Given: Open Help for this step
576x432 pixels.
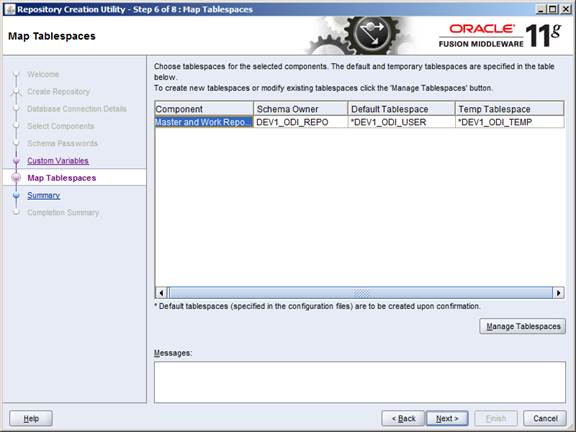Looking at the screenshot, I should coord(31,418).
